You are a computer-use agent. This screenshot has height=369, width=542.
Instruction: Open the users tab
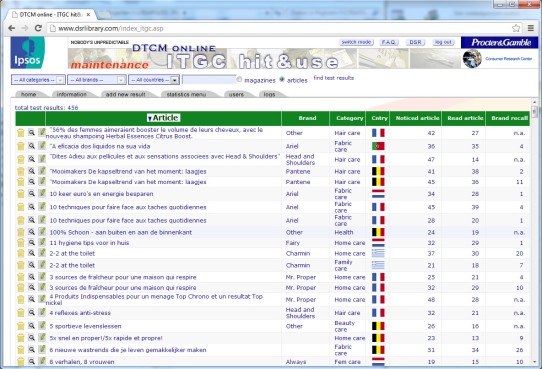[236, 94]
